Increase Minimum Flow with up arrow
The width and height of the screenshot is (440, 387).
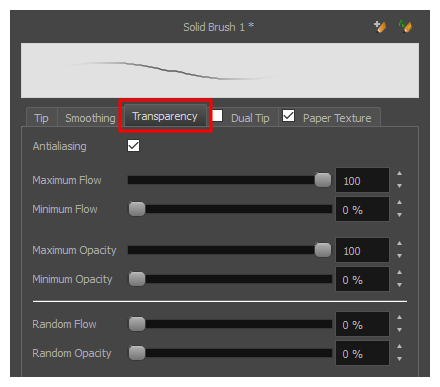(399, 202)
